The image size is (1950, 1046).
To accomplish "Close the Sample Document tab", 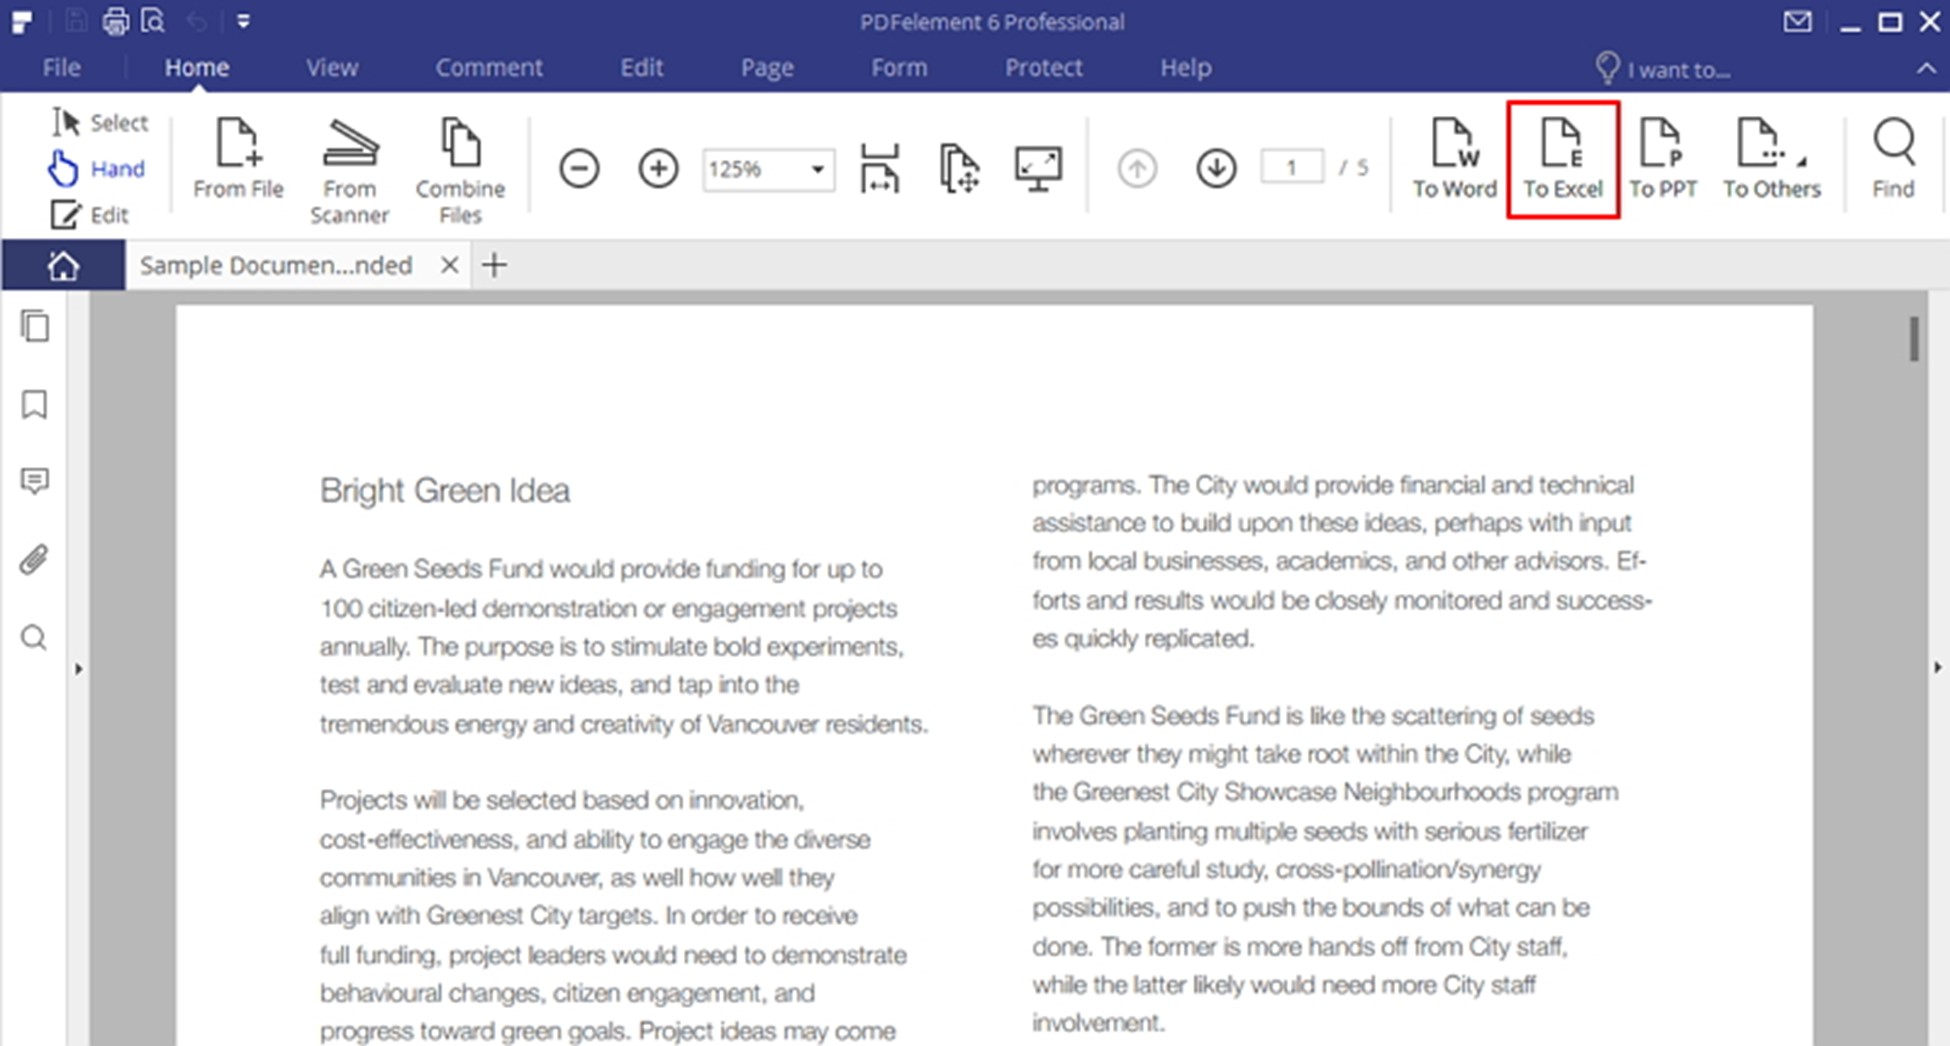I will (450, 265).
